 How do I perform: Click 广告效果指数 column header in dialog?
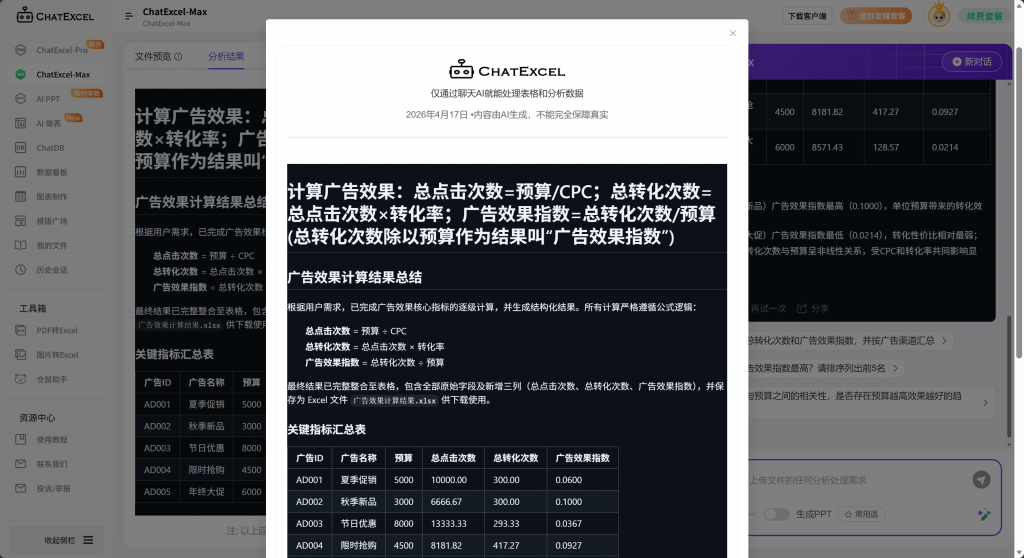pyautogui.click(x=583, y=458)
